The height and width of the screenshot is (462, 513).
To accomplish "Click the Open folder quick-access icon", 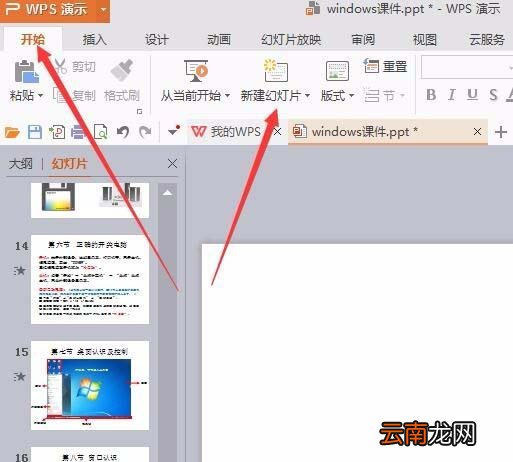I will [12, 132].
